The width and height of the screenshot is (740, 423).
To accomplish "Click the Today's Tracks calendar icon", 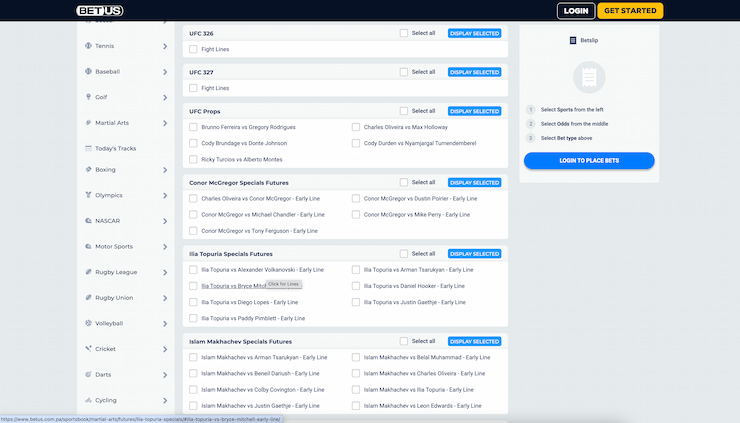I will click(88, 148).
